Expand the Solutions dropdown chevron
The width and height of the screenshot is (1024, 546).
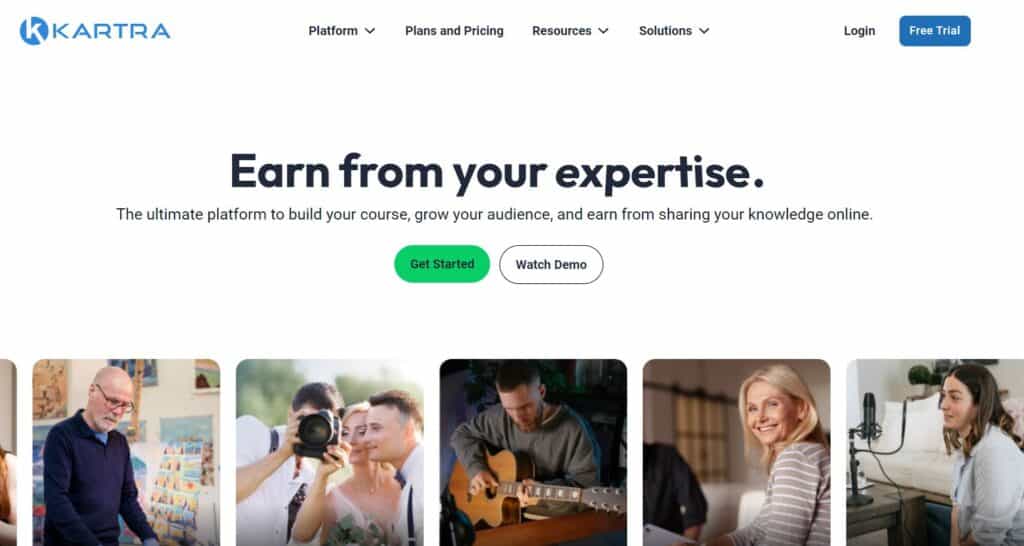click(704, 31)
